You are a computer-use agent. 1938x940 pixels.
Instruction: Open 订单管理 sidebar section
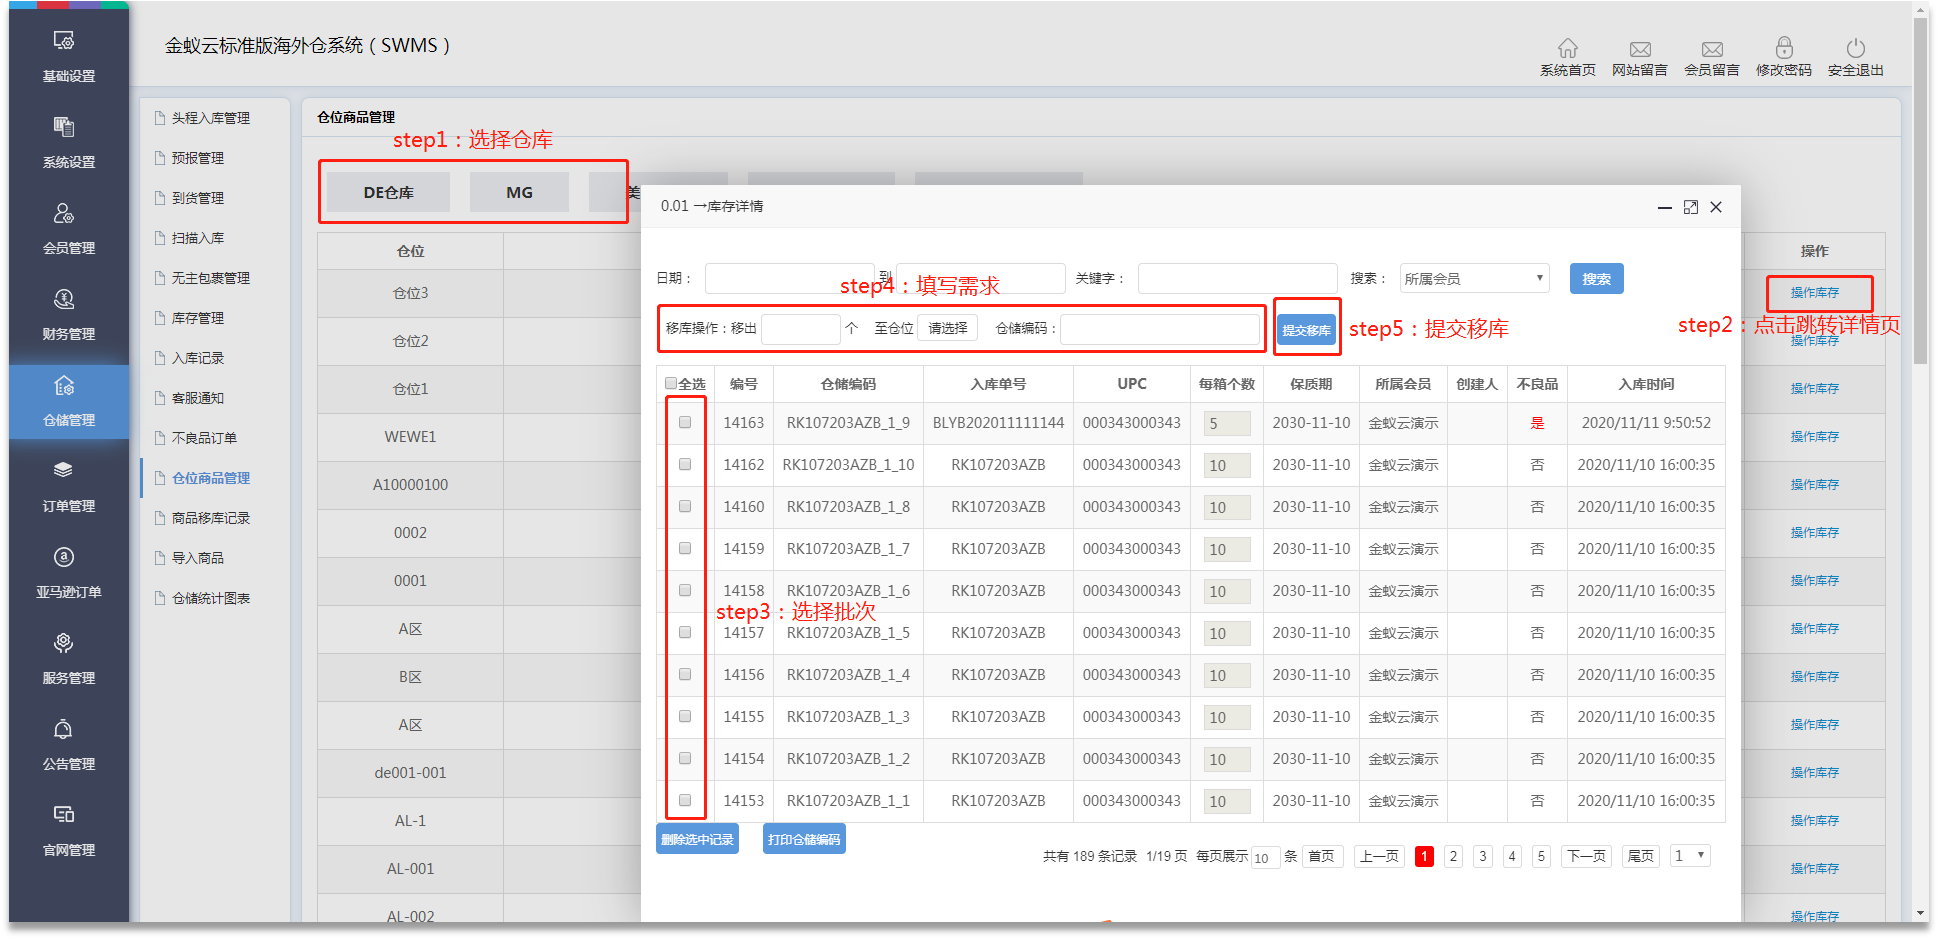coord(64,471)
